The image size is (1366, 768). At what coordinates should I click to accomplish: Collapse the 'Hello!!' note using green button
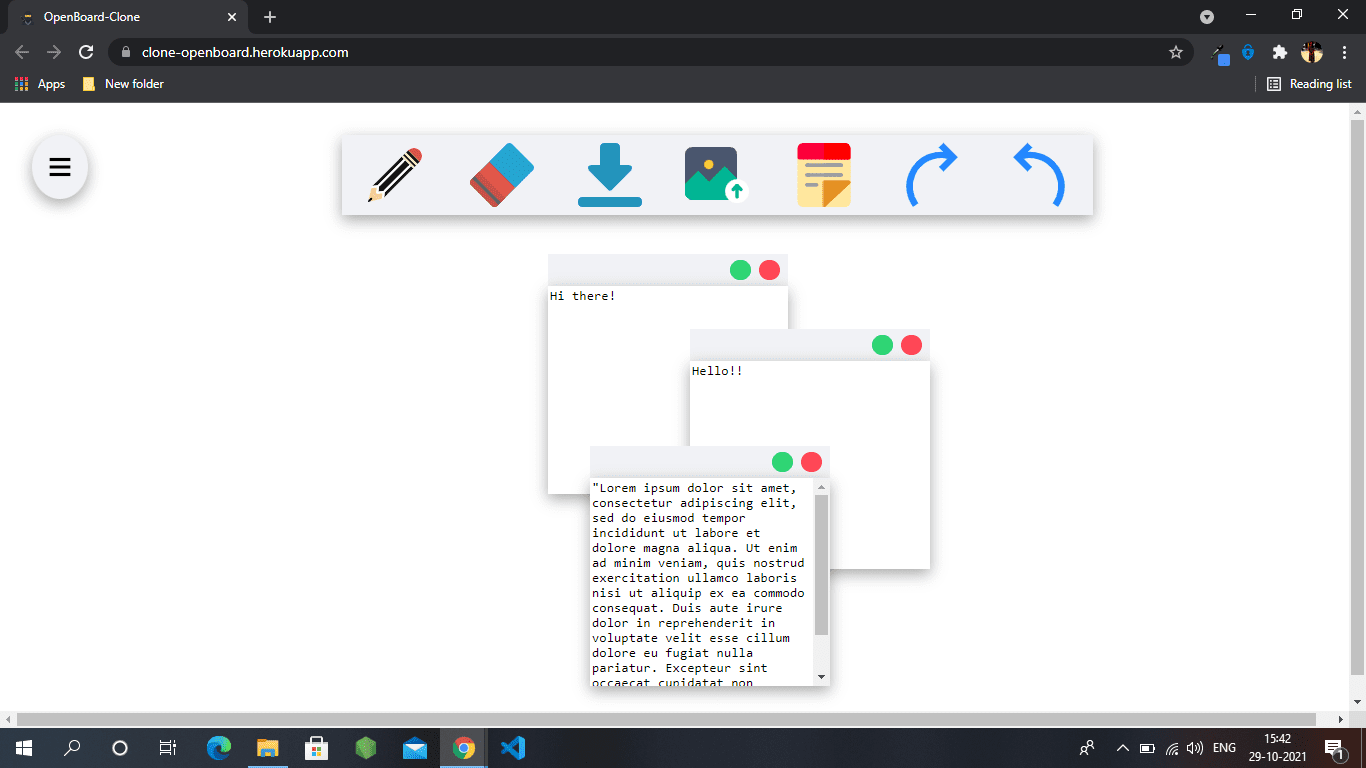pyautogui.click(x=882, y=345)
